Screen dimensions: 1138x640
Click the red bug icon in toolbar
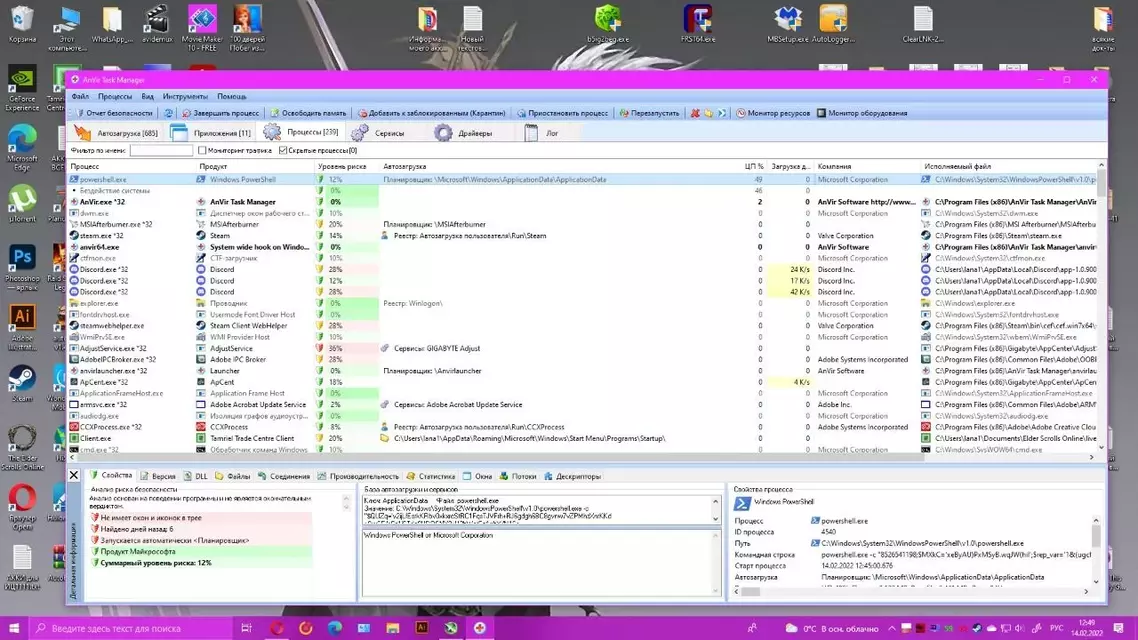tap(695, 113)
